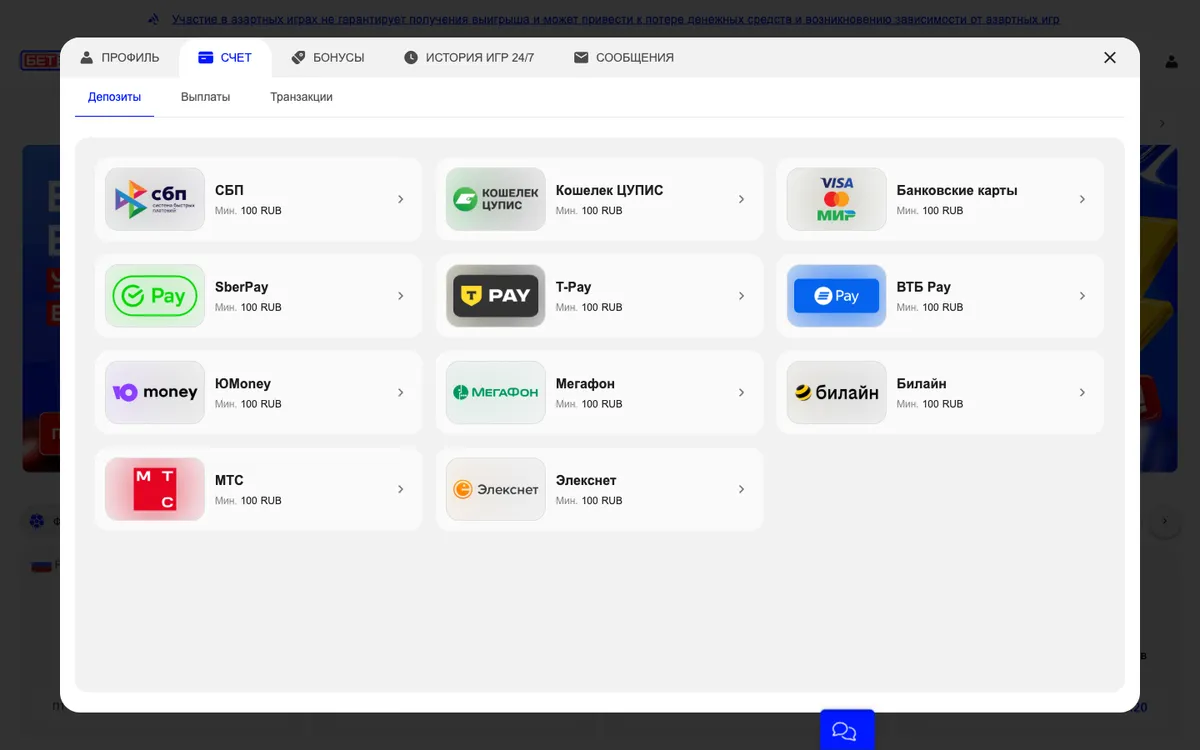
Task: Expand the СБП row chevron
Action: pos(401,199)
